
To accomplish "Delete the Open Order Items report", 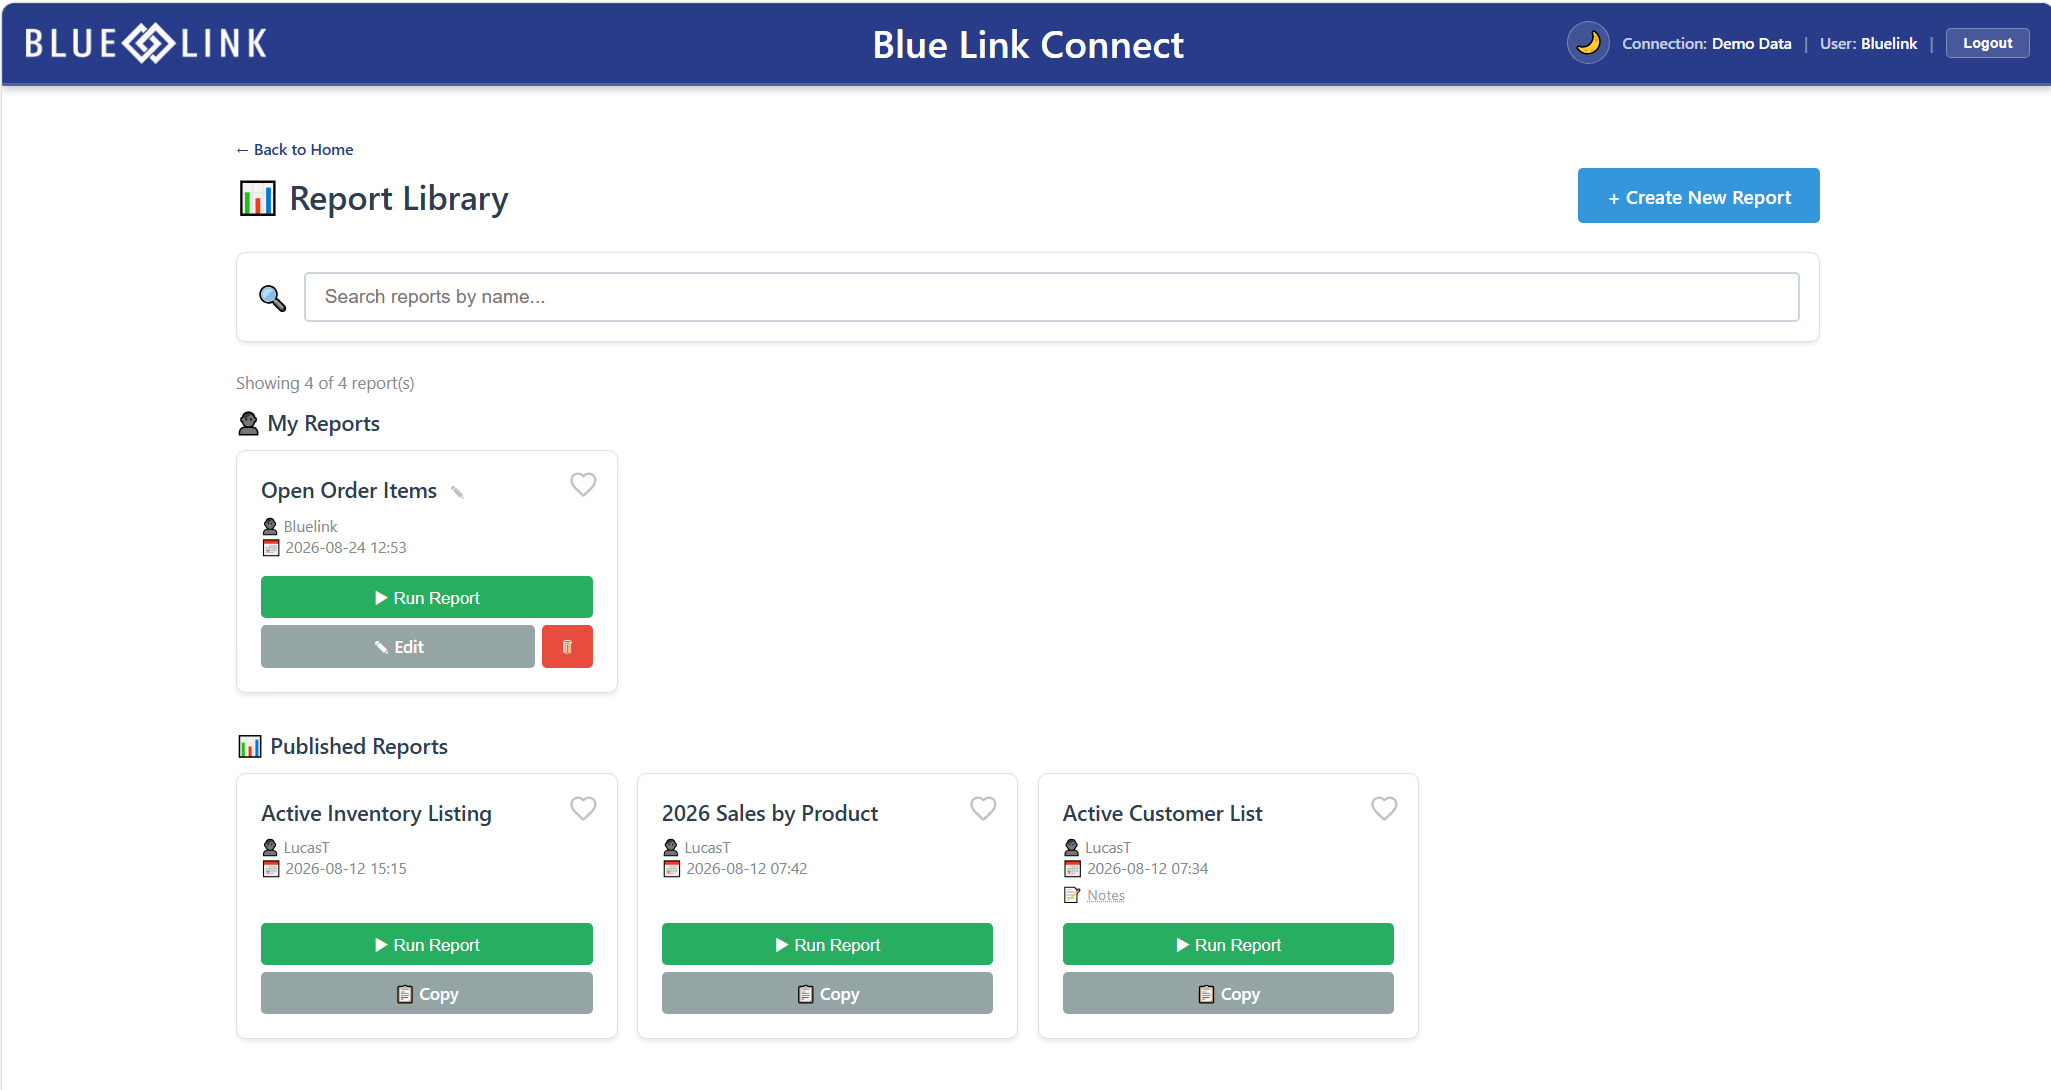I will pos(567,646).
